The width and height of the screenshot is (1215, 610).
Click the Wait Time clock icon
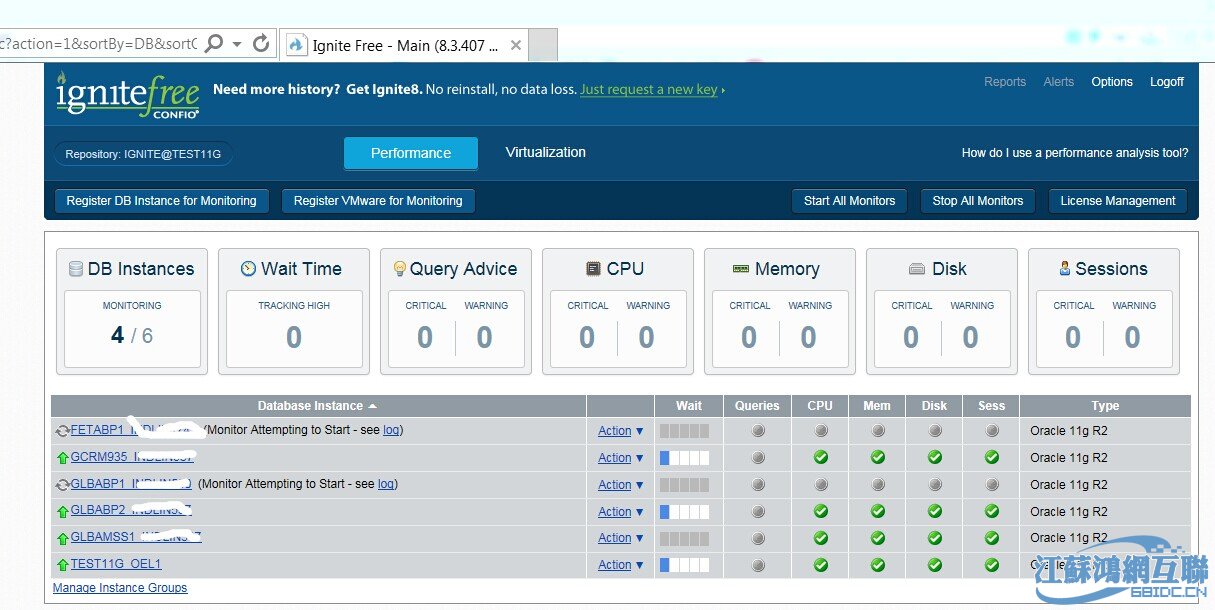point(249,269)
